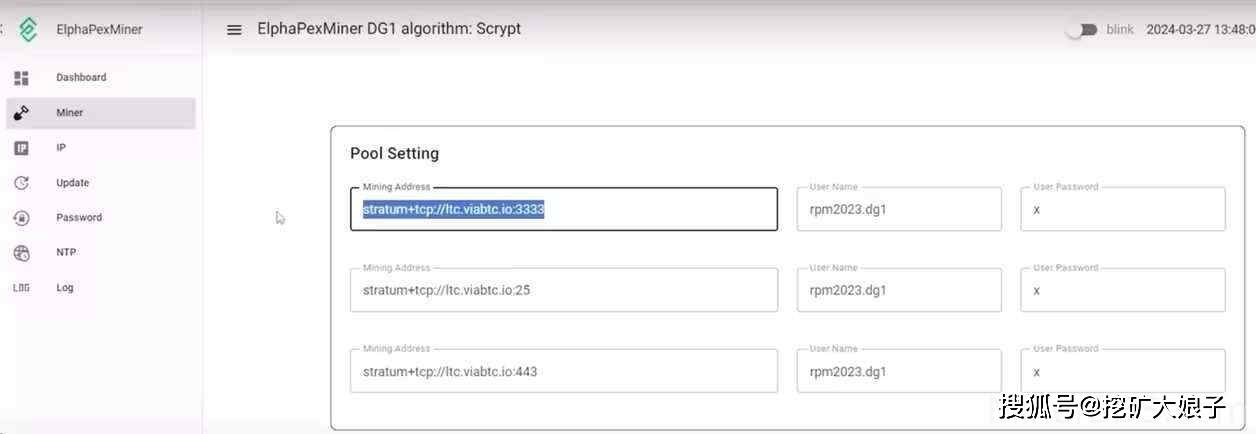Click the first User Password field
Viewport: 1256px width, 434px height.
pos(1122,210)
